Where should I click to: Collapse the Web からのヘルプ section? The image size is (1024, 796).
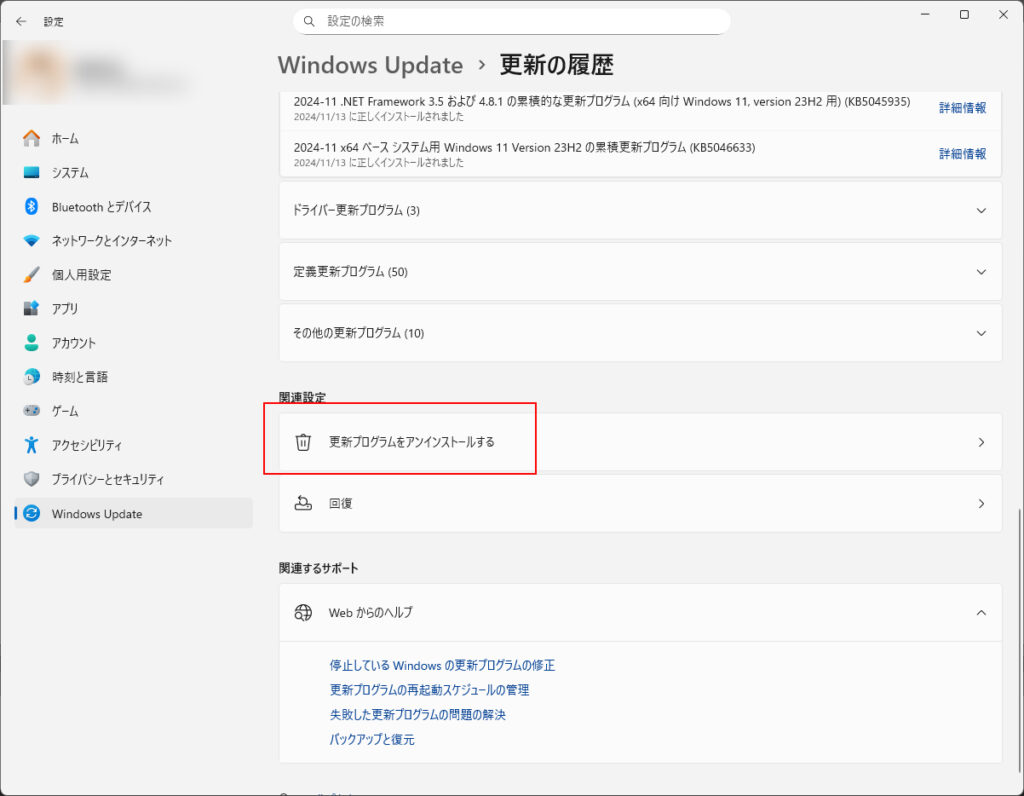pos(980,612)
